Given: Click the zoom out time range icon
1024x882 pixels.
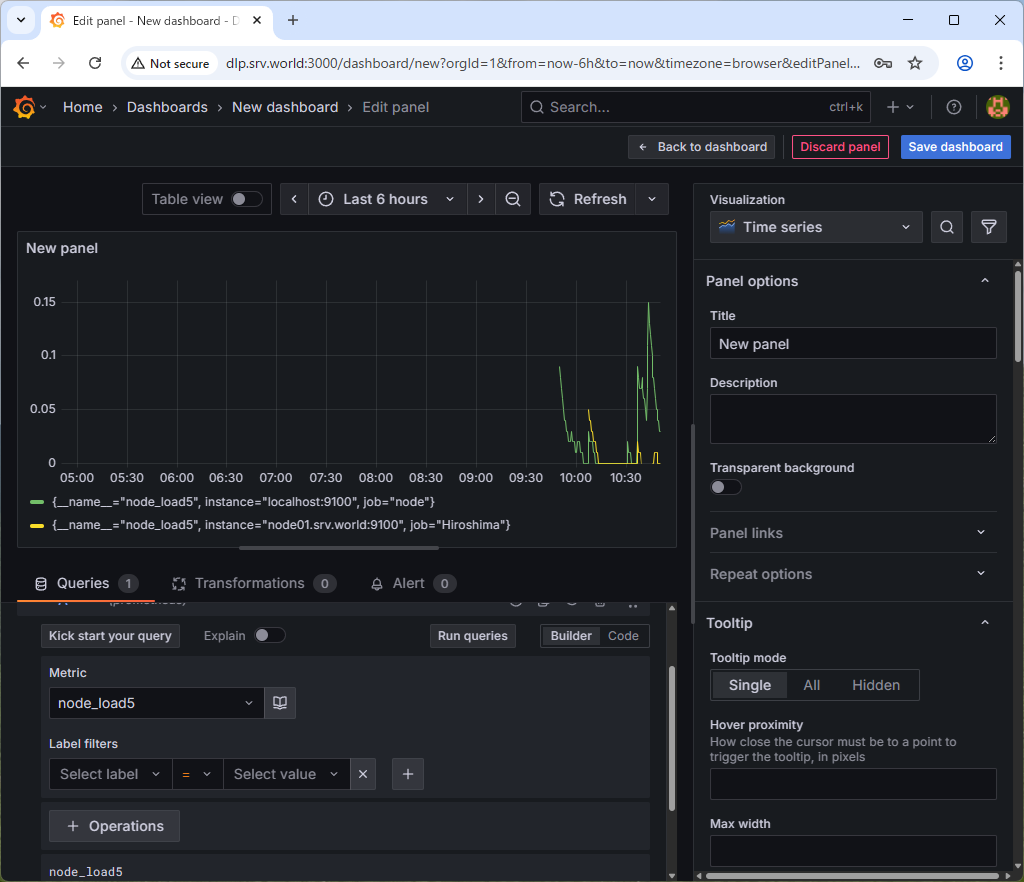Looking at the screenshot, I should tap(512, 199).
